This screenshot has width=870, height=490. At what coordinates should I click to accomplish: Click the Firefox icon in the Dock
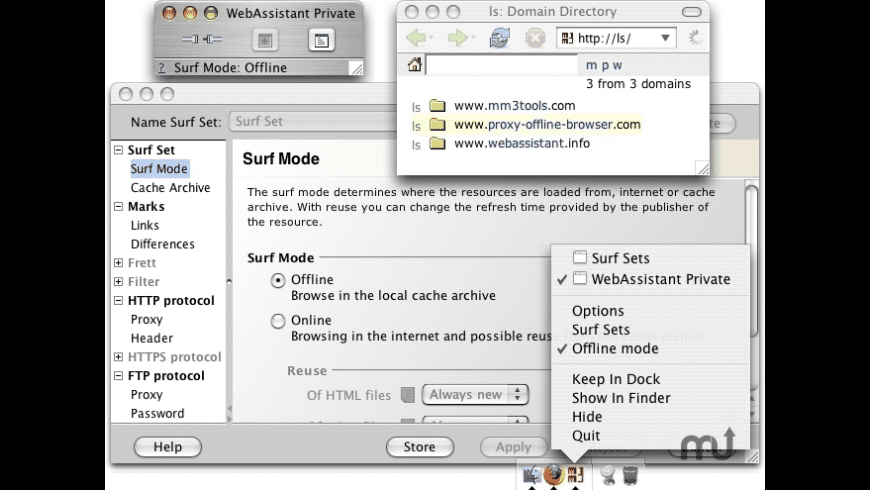(x=553, y=474)
